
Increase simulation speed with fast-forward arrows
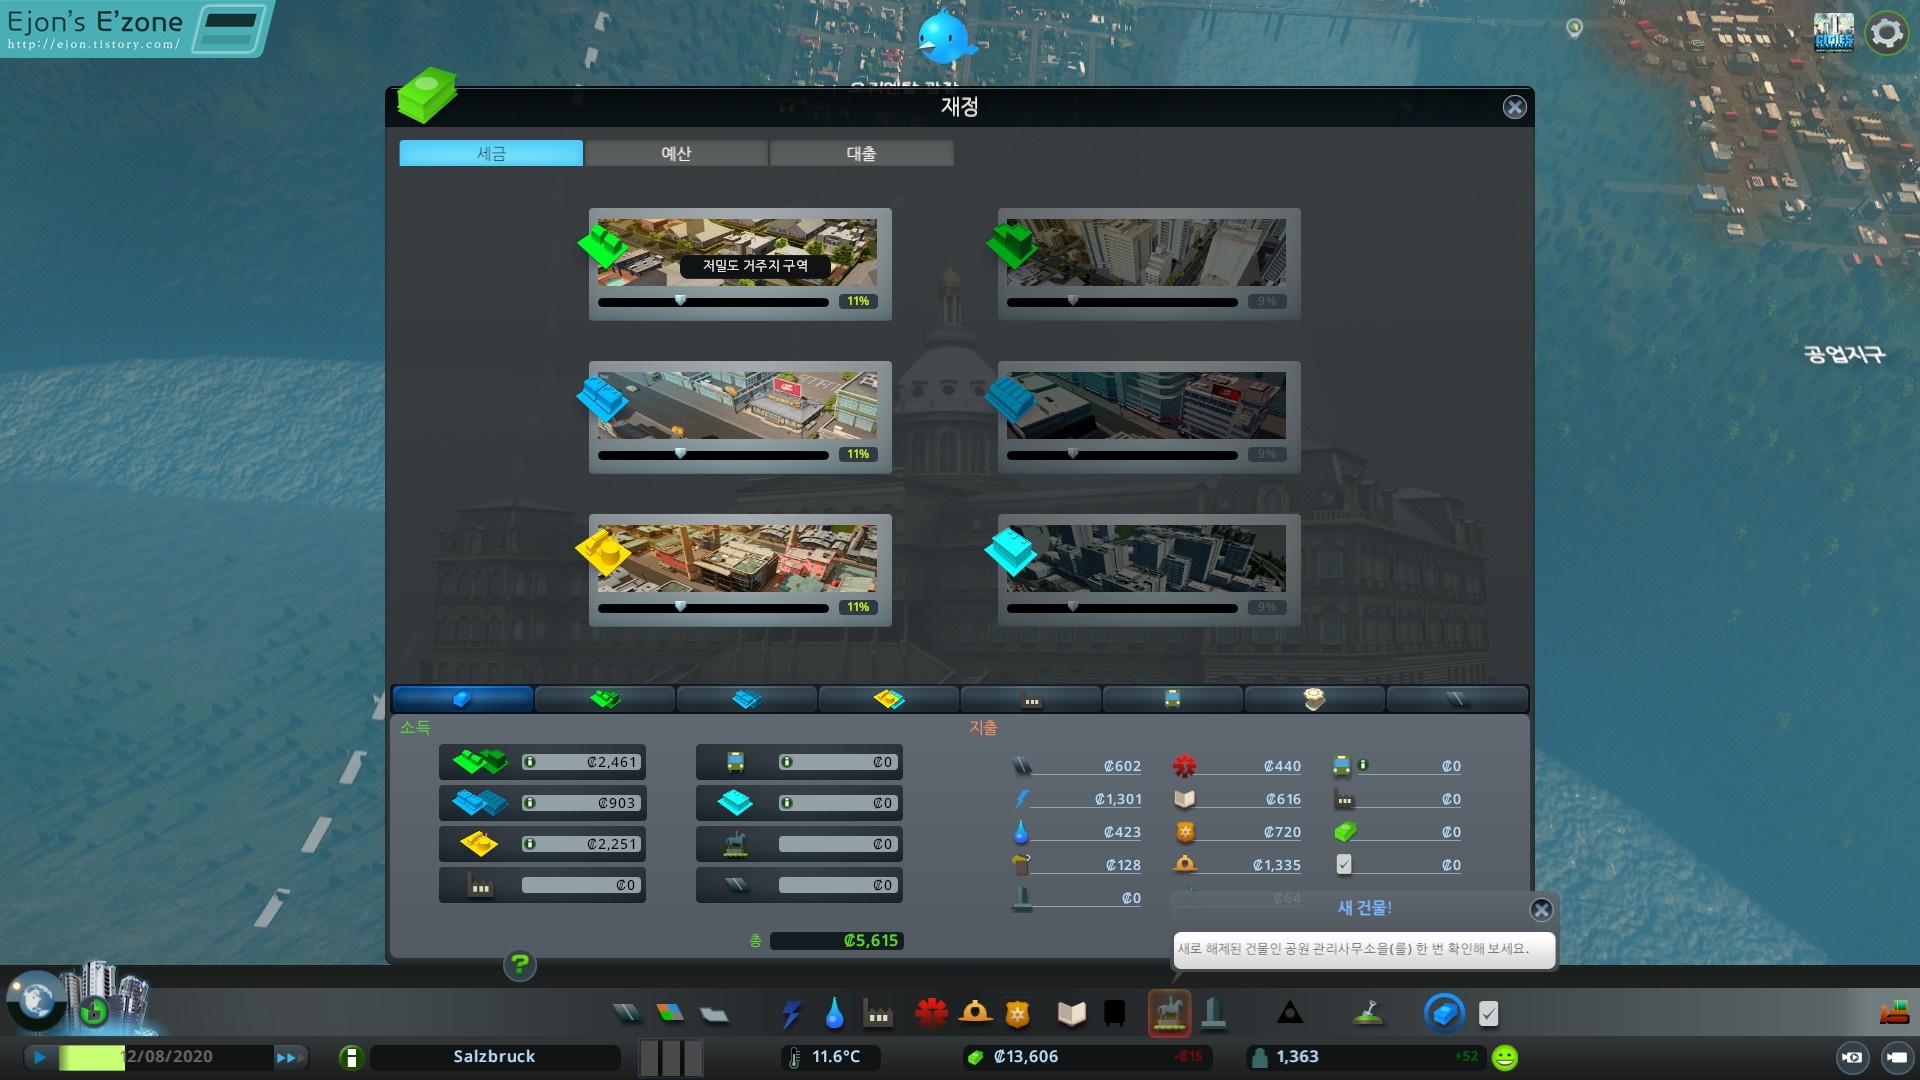click(288, 1057)
